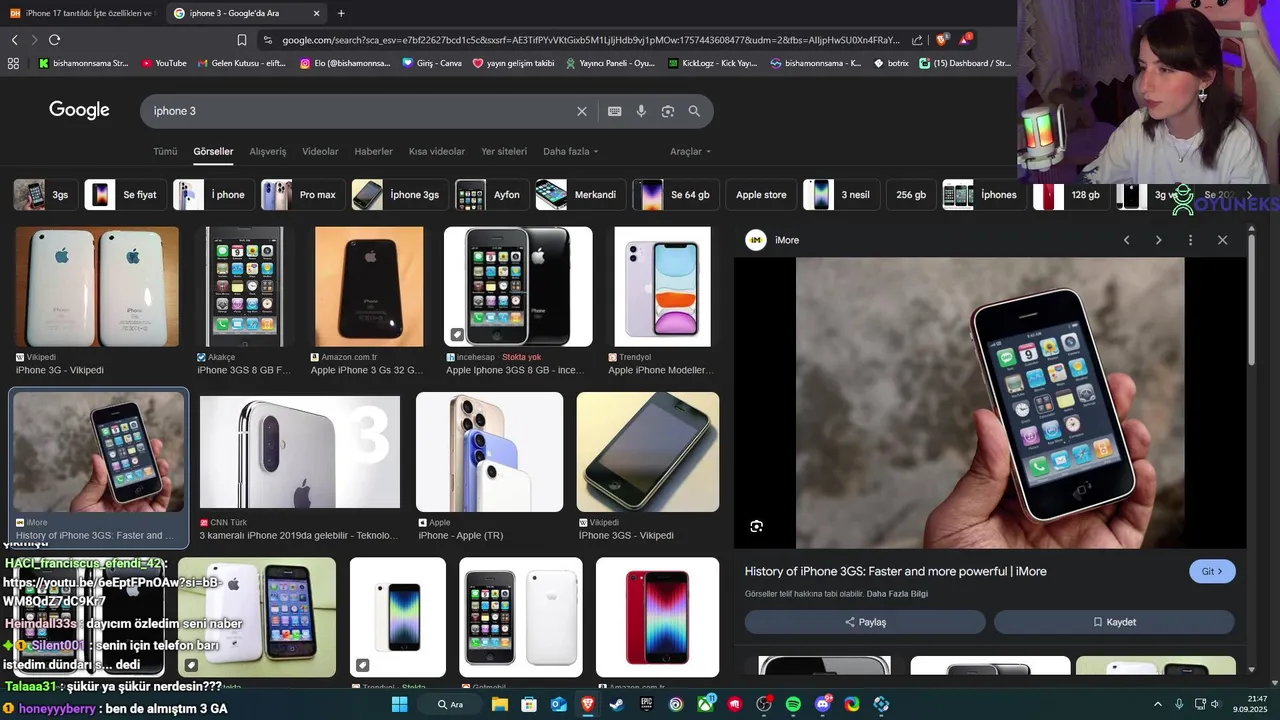Open more options in iMore preview

tap(1190, 240)
